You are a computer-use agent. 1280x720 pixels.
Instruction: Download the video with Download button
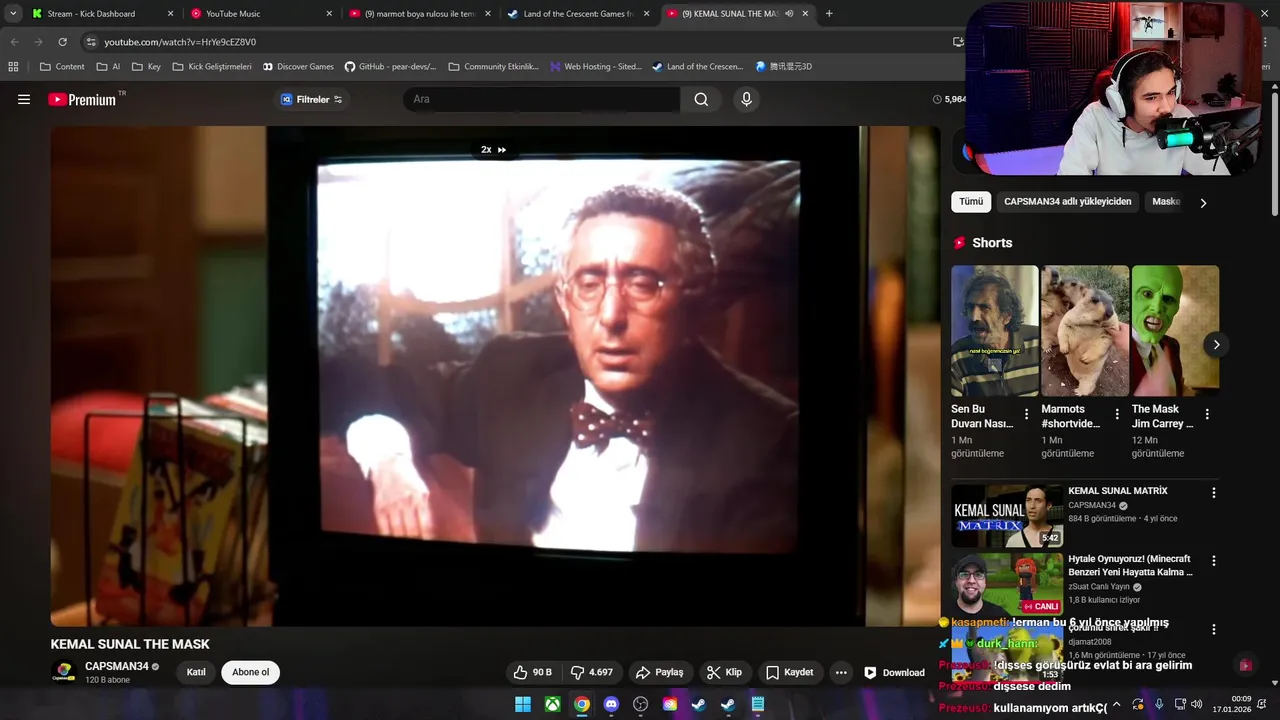click(x=894, y=672)
